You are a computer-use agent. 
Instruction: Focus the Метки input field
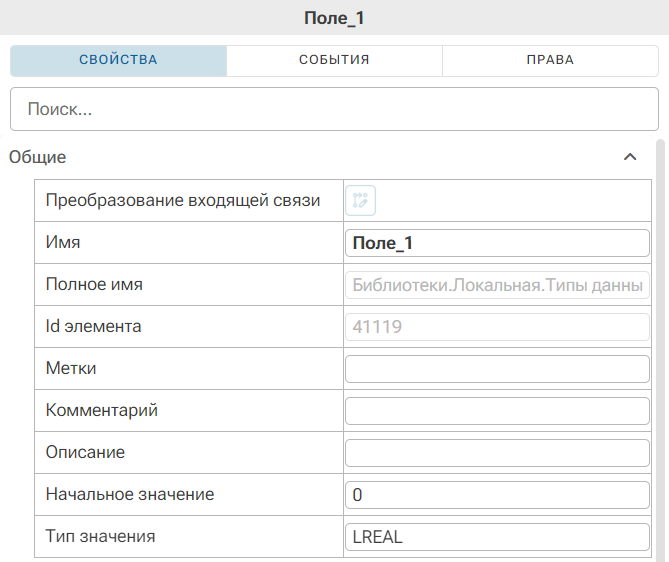coord(497,369)
